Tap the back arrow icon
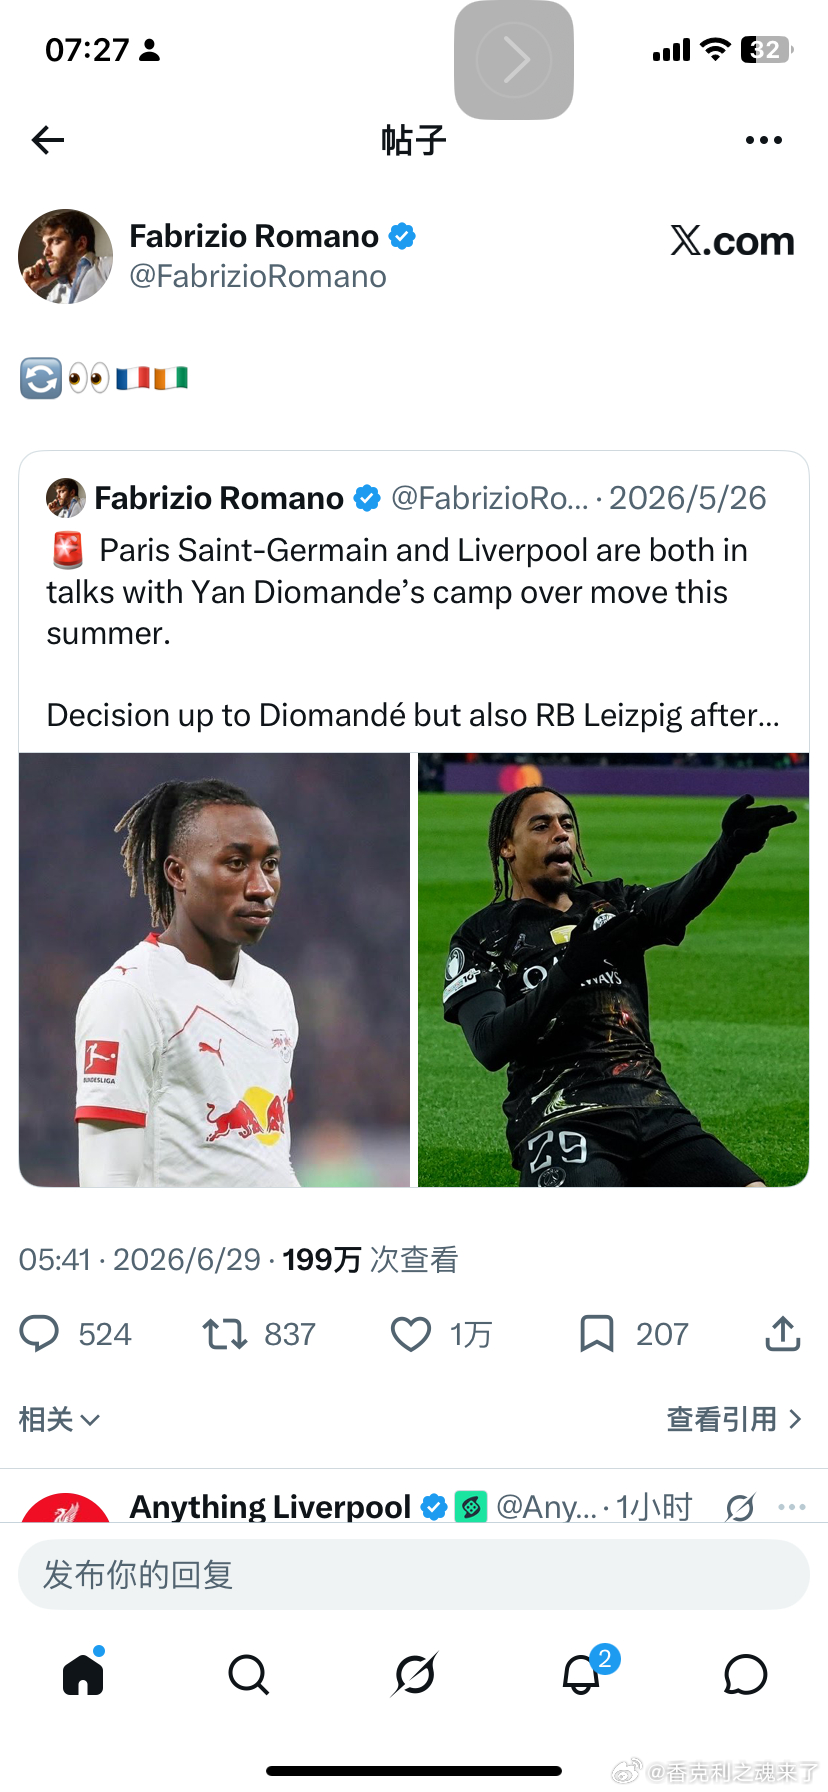The image size is (828, 1792). pyautogui.click(x=48, y=140)
